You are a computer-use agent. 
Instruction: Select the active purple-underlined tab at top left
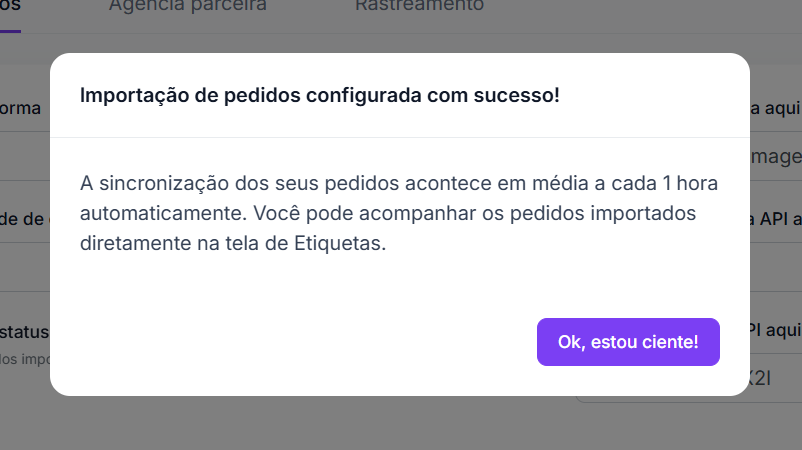[x=10, y=10]
